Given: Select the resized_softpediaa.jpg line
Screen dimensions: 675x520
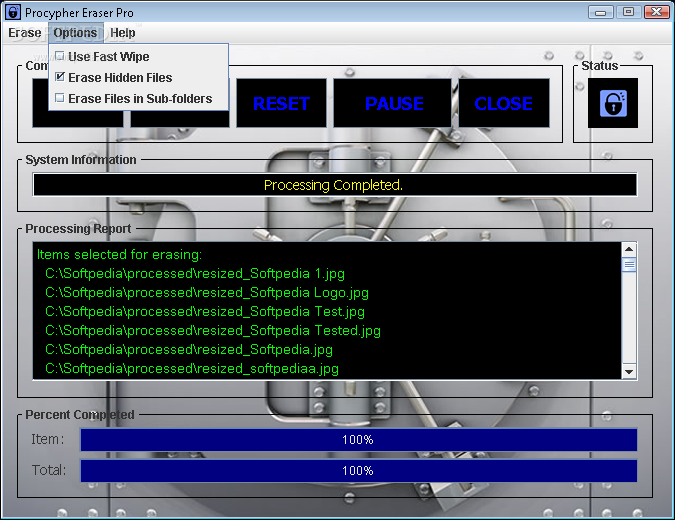Looking at the screenshot, I should click(x=192, y=369).
